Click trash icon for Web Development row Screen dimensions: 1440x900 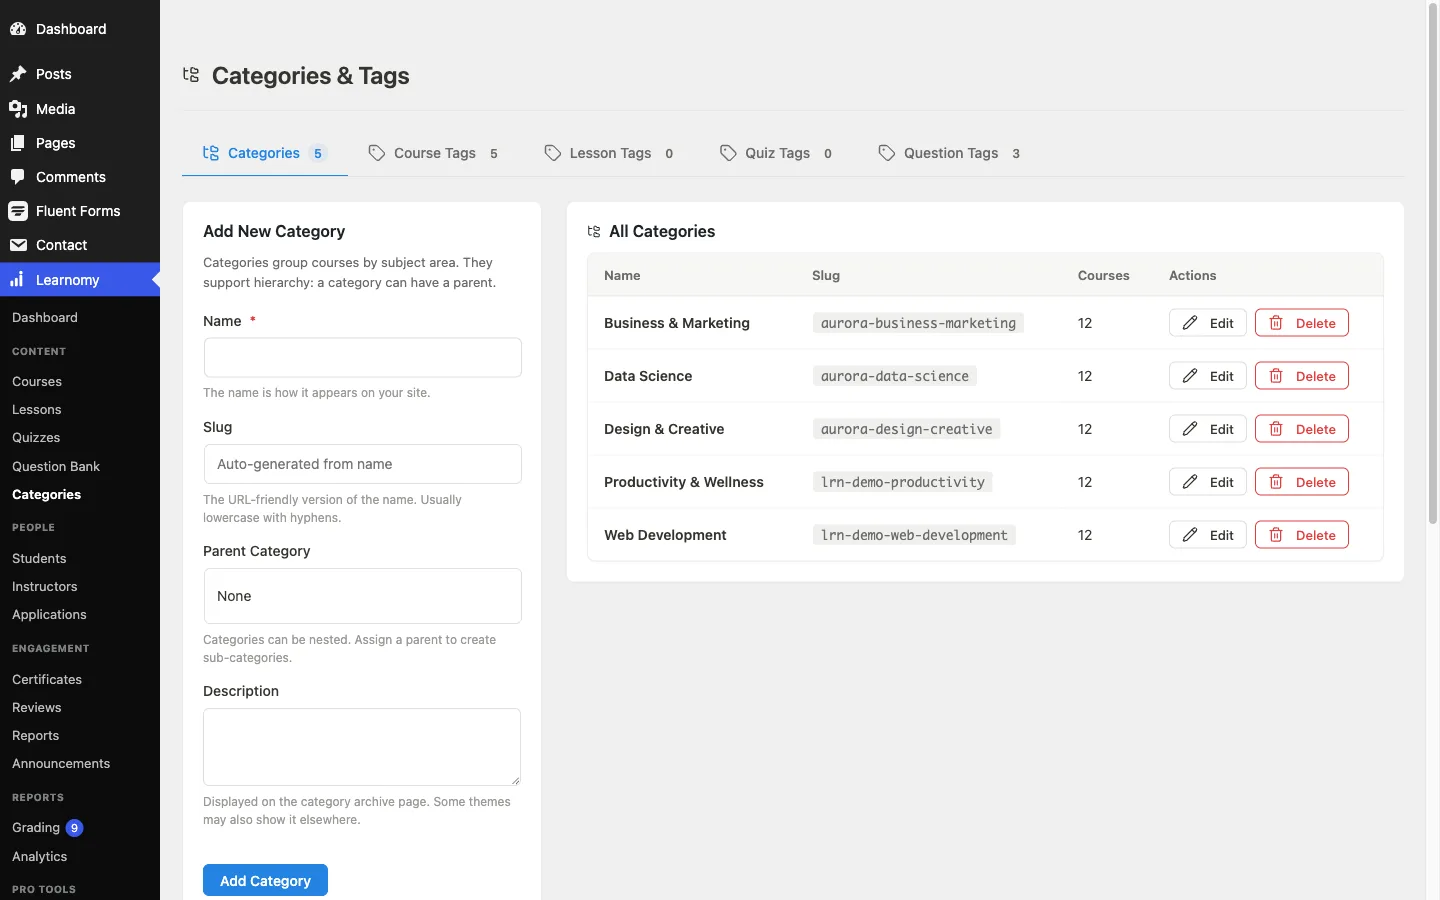click(1276, 535)
